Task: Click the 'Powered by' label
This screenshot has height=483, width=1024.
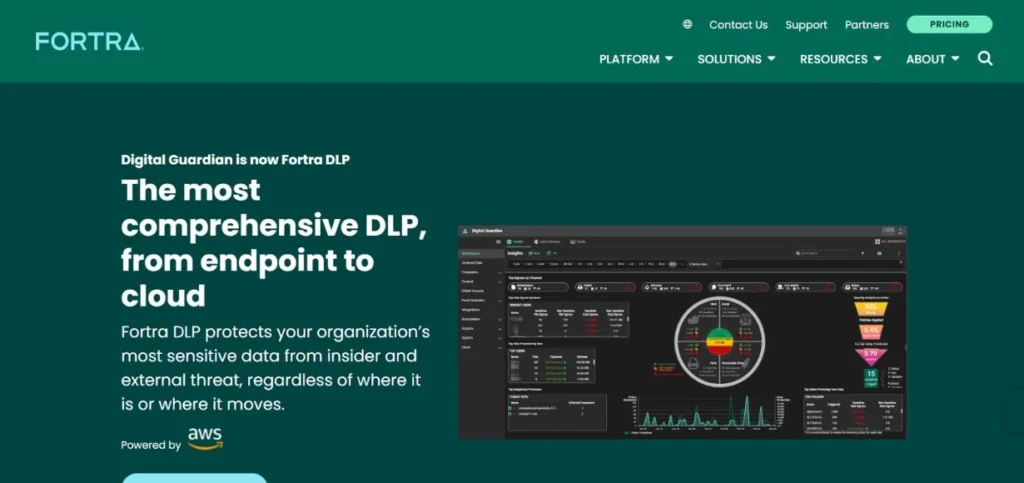Action: click(x=151, y=445)
